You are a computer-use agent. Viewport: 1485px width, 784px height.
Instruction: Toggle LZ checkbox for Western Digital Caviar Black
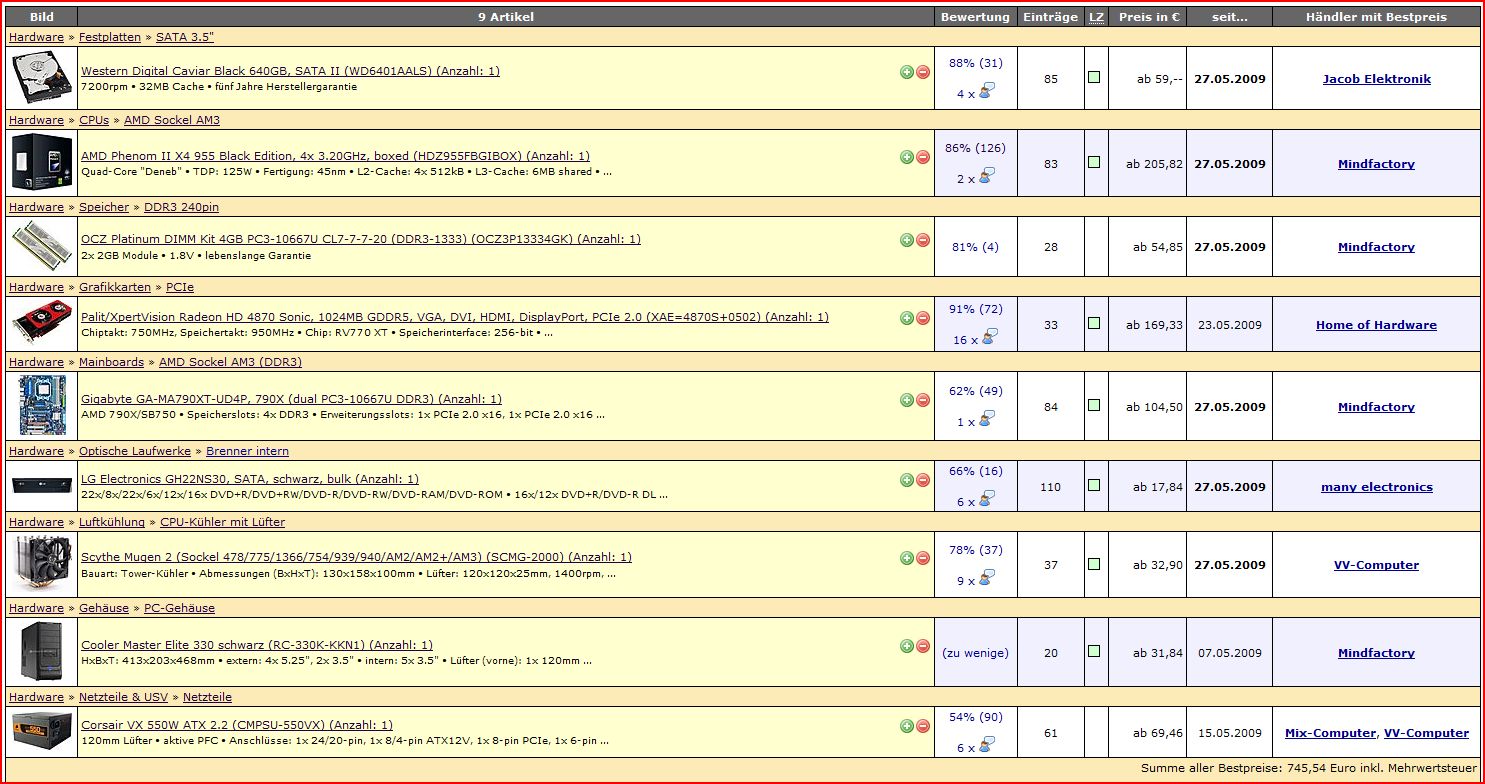pos(1094,76)
